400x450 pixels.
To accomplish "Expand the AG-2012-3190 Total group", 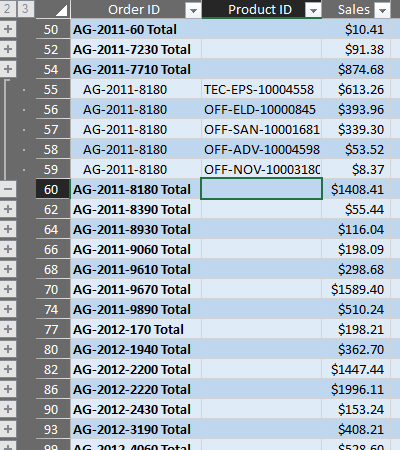I will click(x=8, y=429).
